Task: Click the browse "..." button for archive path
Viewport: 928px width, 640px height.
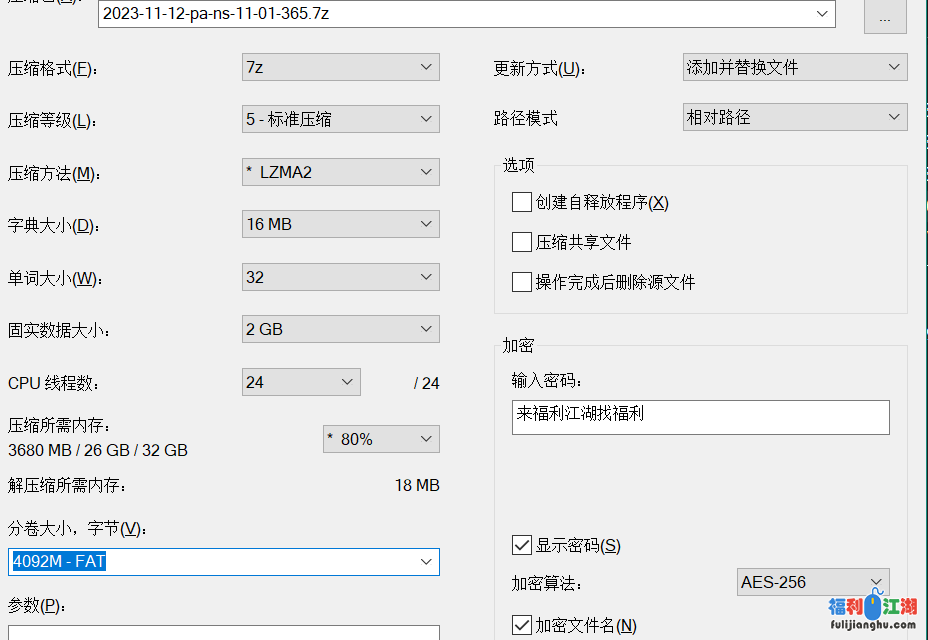Action: pos(885,17)
